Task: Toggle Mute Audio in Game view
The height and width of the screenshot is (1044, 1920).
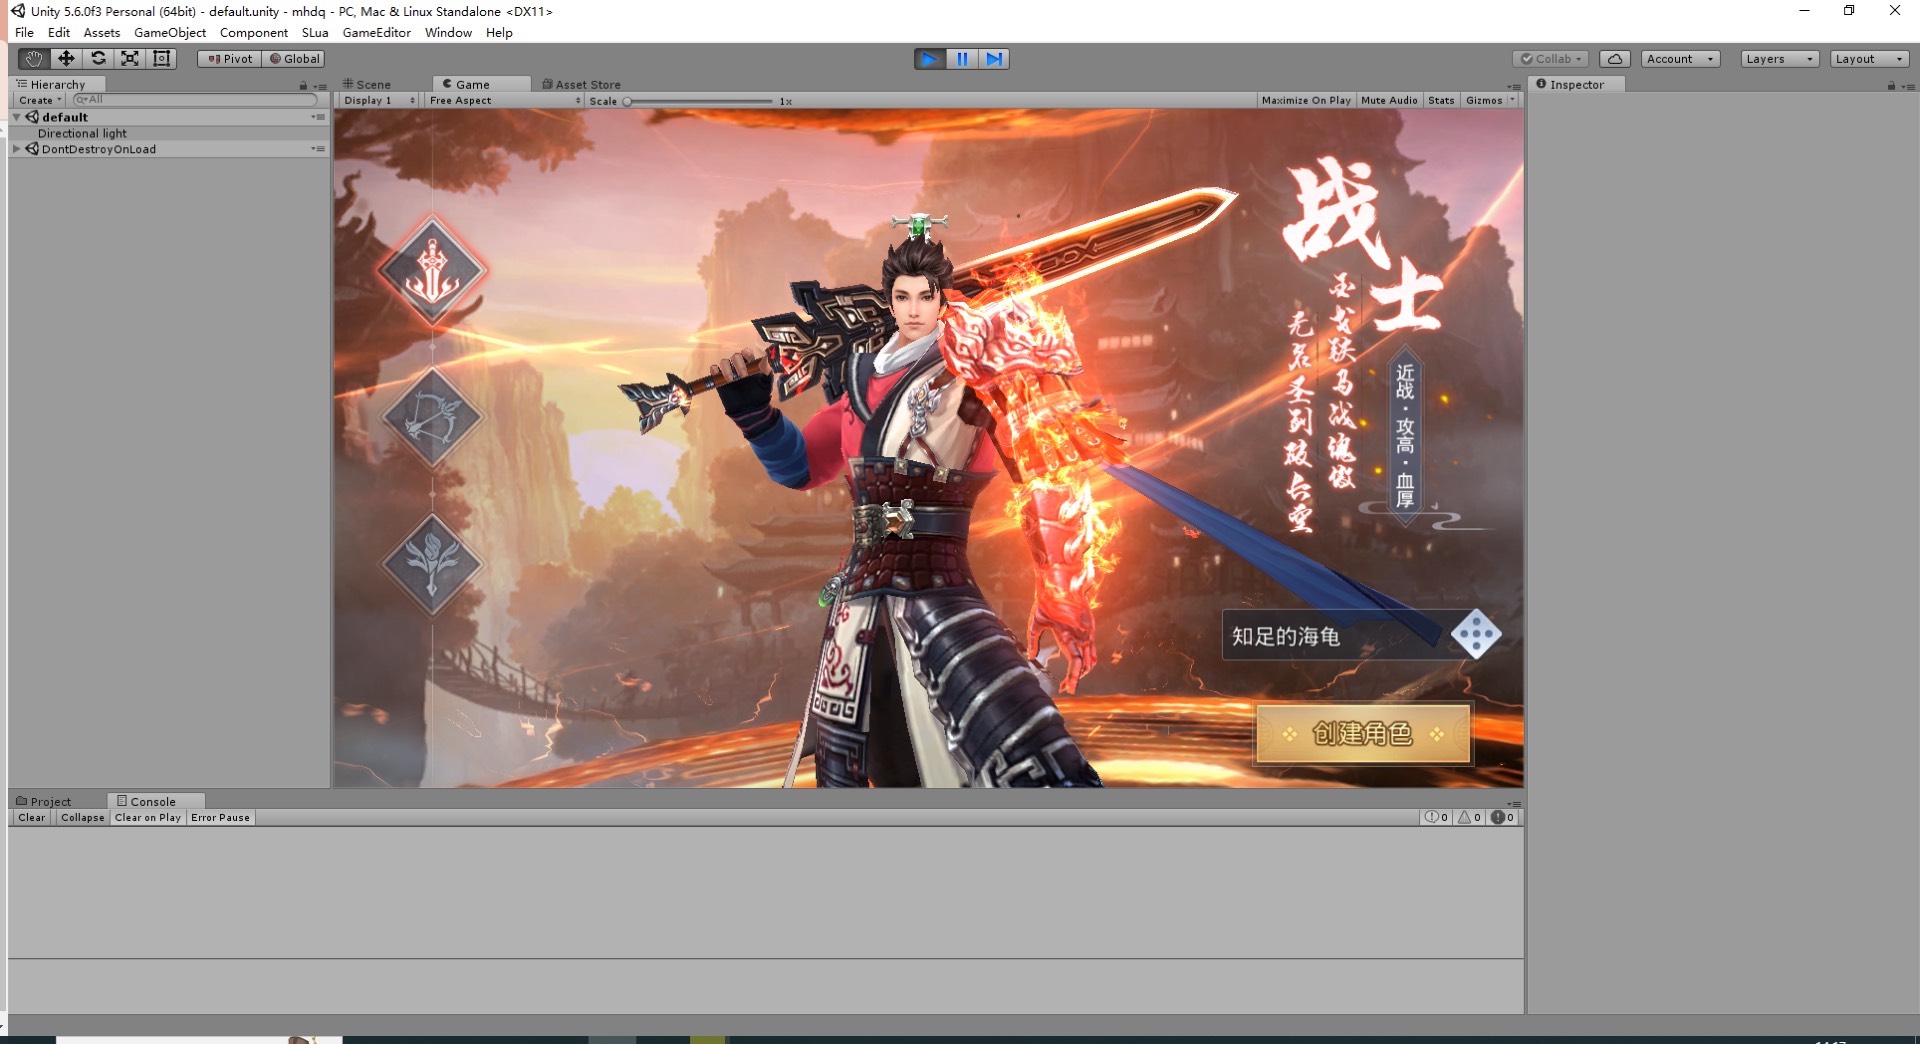Action: pyautogui.click(x=1389, y=100)
